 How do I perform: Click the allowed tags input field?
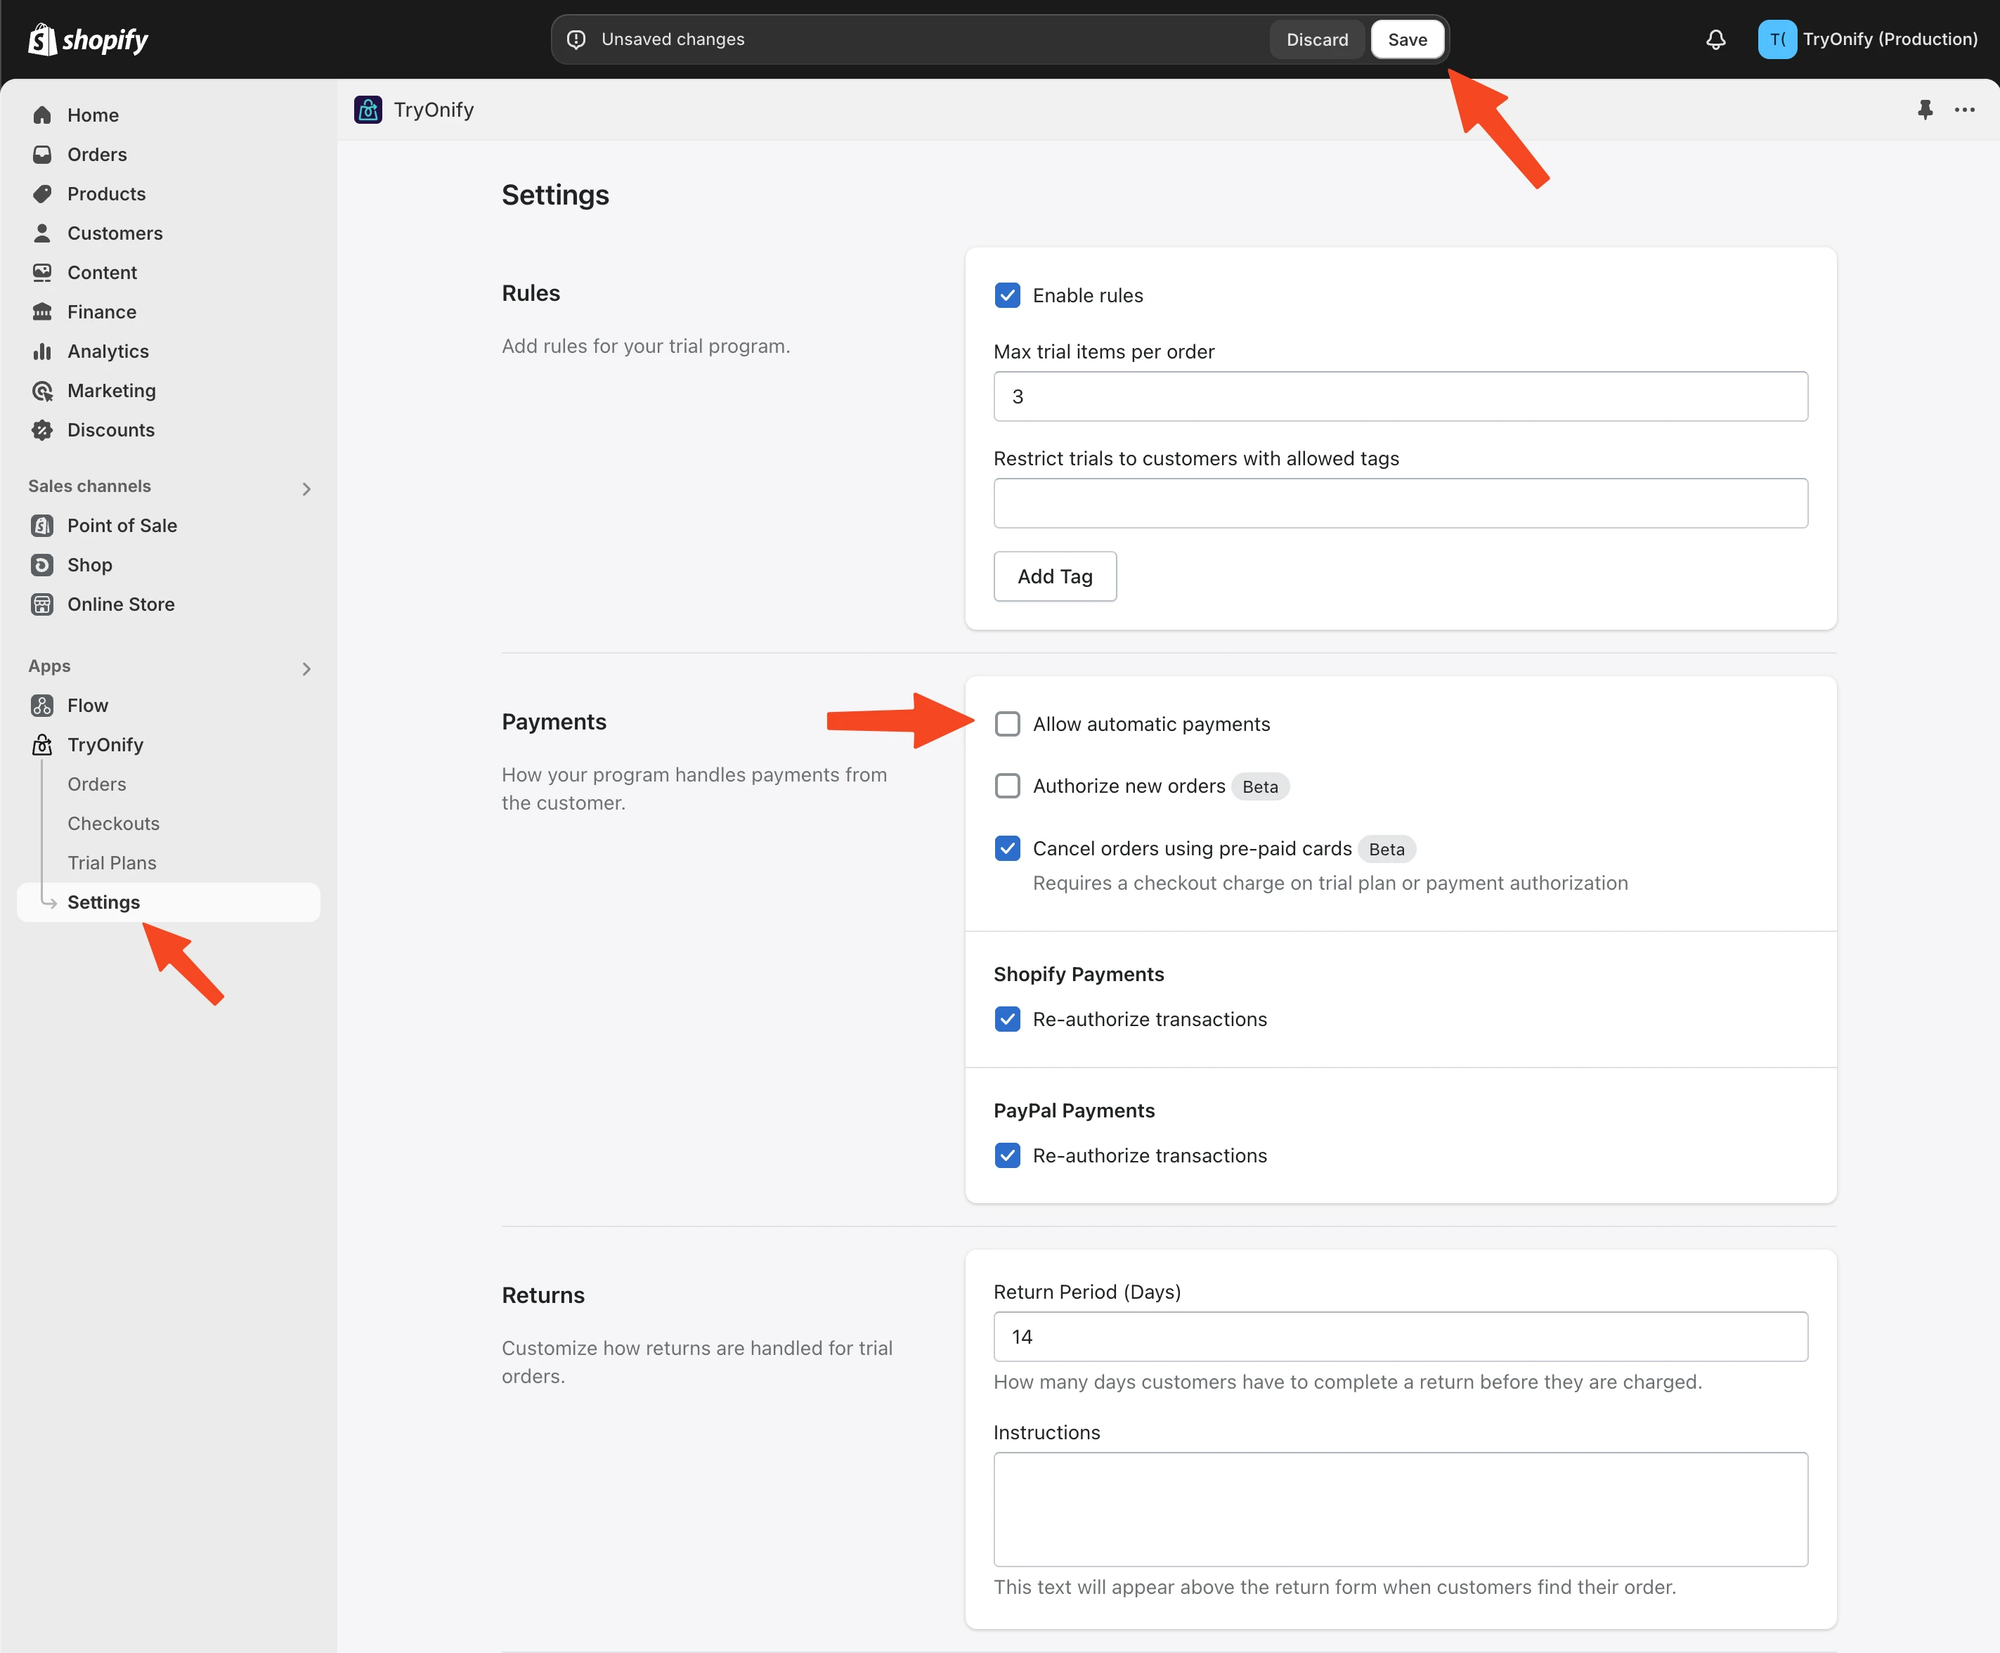point(1401,503)
